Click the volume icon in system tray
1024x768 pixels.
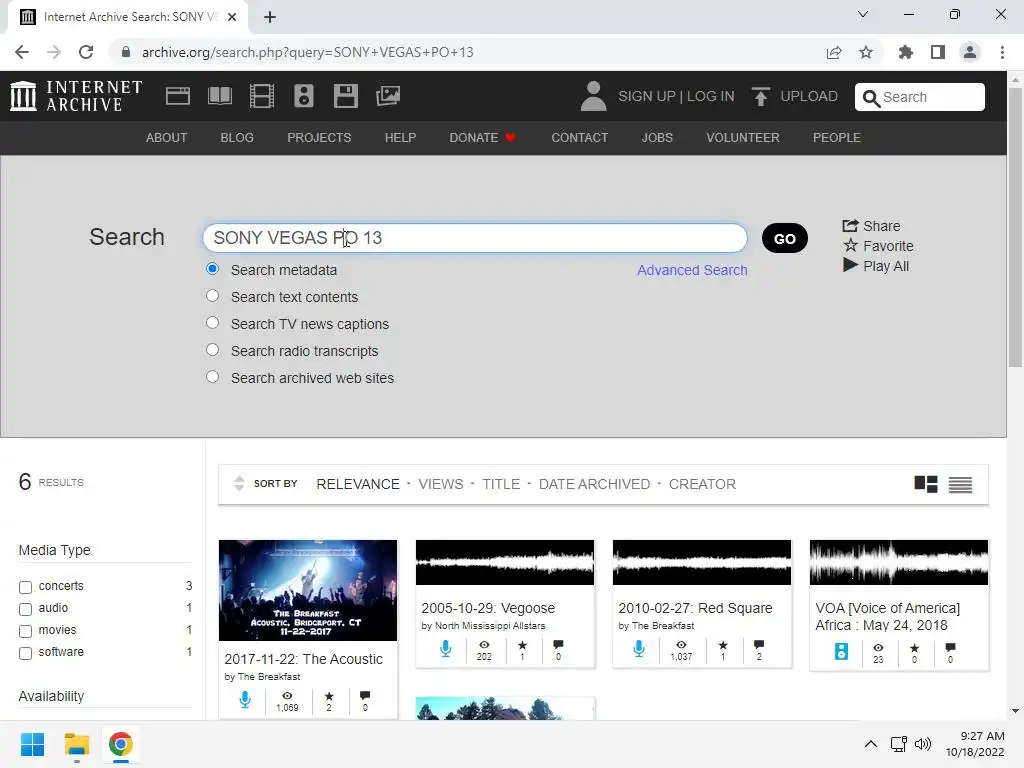click(923, 744)
